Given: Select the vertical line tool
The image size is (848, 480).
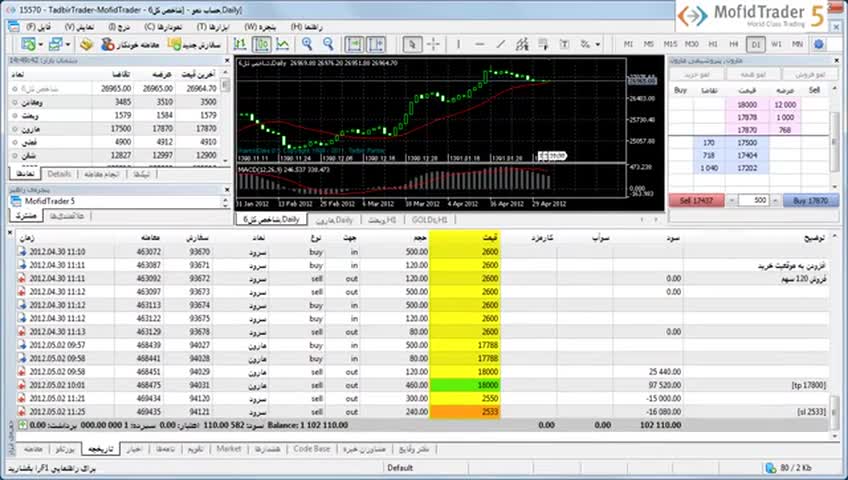Looking at the screenshot, I should [x=458, y=44].
